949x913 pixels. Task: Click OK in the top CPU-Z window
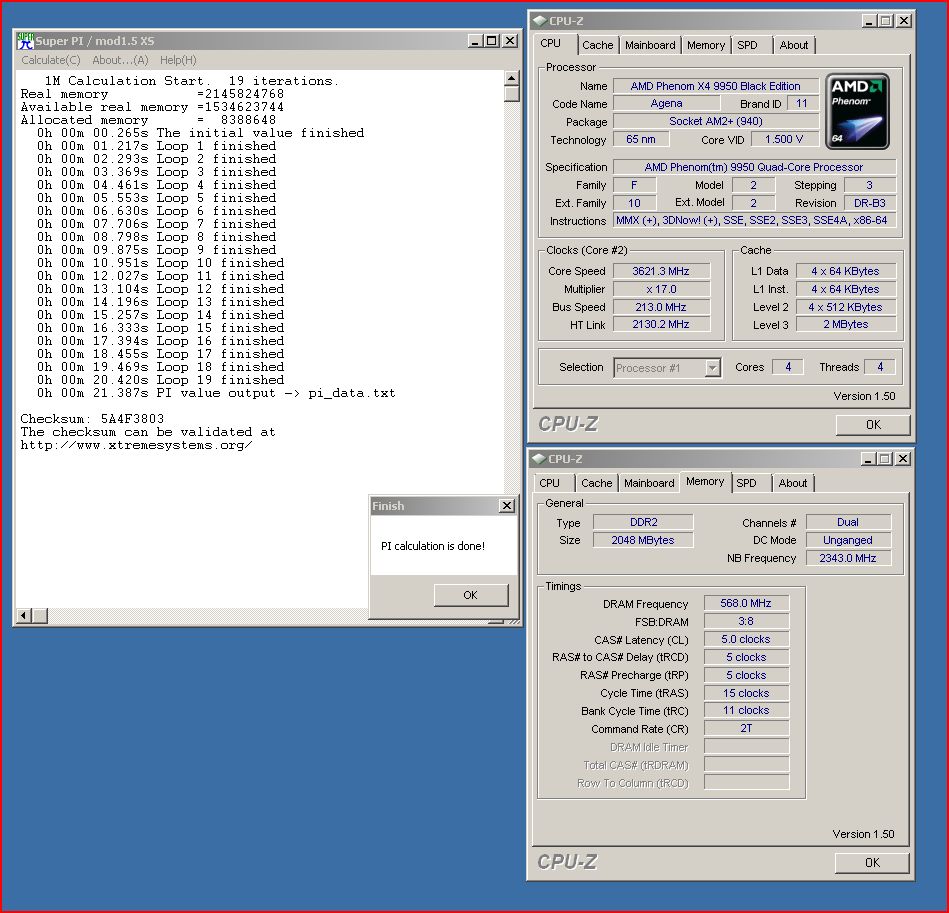(873, 425)
